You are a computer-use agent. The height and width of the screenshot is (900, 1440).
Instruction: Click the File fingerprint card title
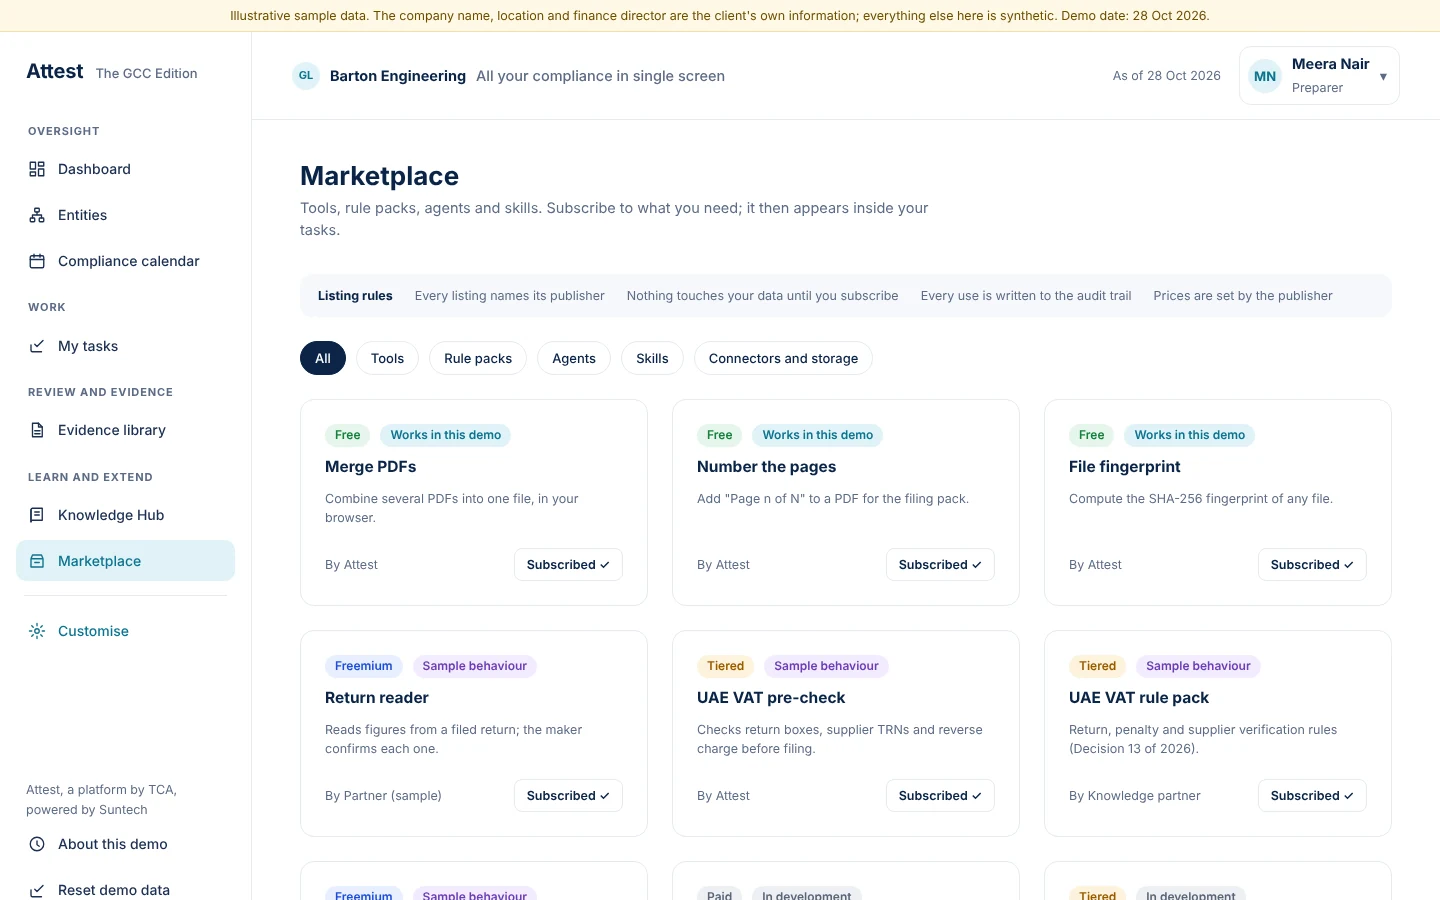coord(1125,467)
